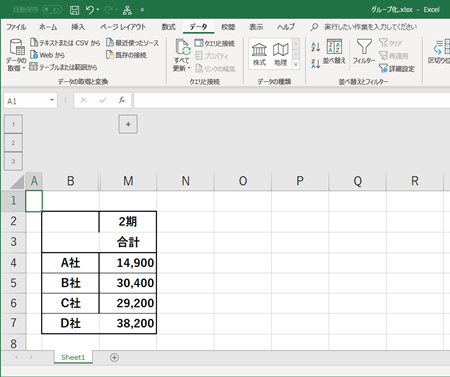The height and width of the screenshot is (377, 450).
Task: Add a new sheet with plus icon
Action: click(x=114, y=358)
